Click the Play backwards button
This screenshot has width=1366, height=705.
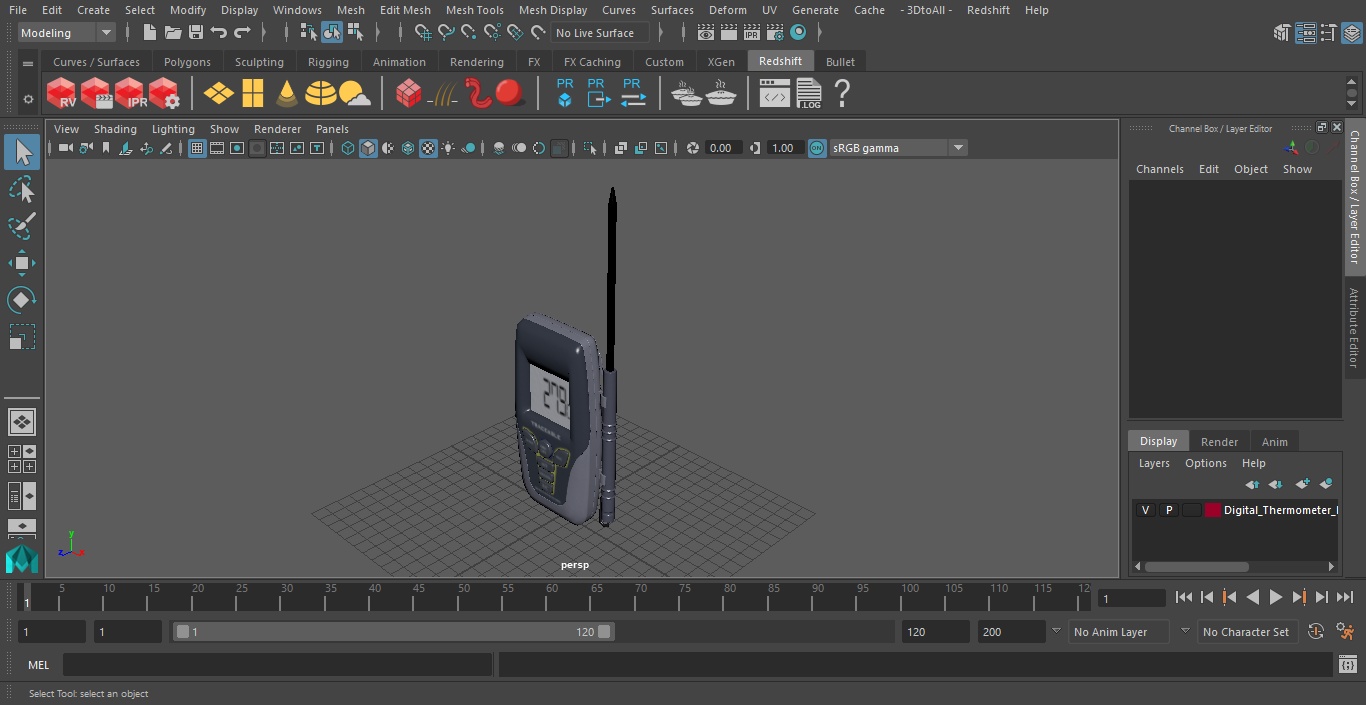pos(1253,597)
